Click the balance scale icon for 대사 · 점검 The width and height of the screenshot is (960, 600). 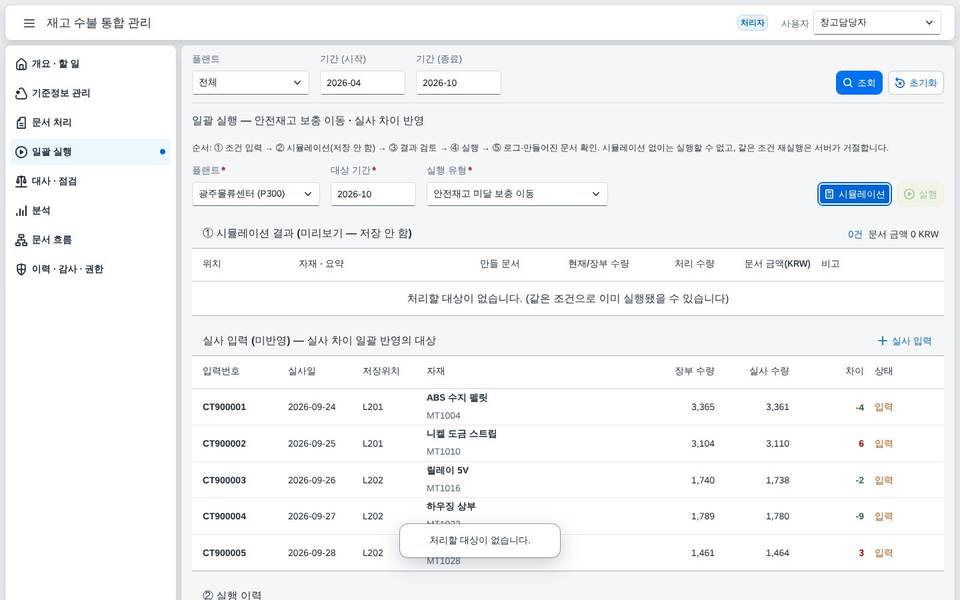click(21, 181)
